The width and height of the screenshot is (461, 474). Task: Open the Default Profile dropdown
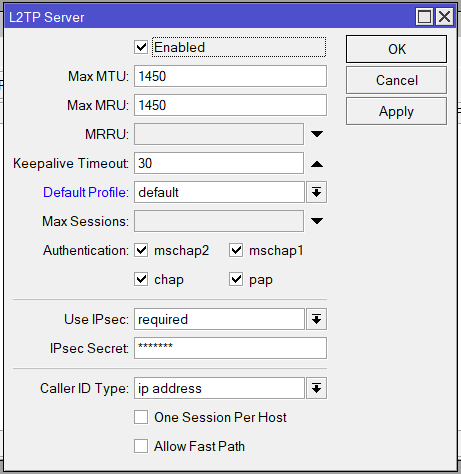click(316, 192)
